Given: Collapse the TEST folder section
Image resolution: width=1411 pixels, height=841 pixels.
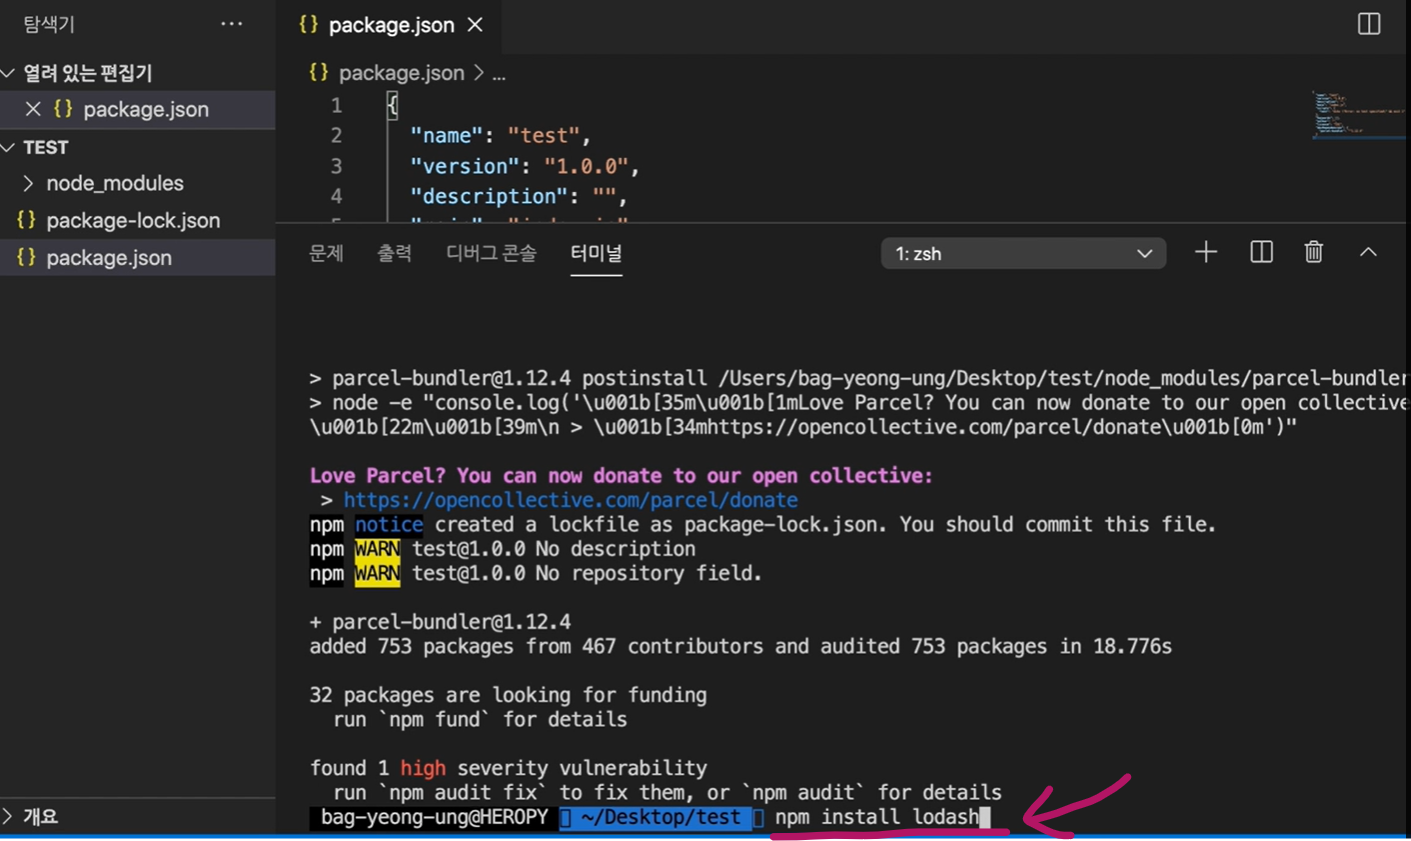Looking at the screenshot, I should [x=8, y=147].
